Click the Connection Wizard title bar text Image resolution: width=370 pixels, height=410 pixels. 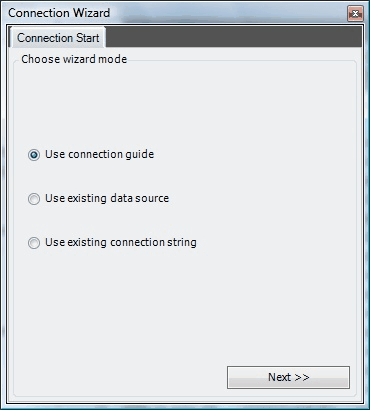pyautogui.click(x=59, y=13)
